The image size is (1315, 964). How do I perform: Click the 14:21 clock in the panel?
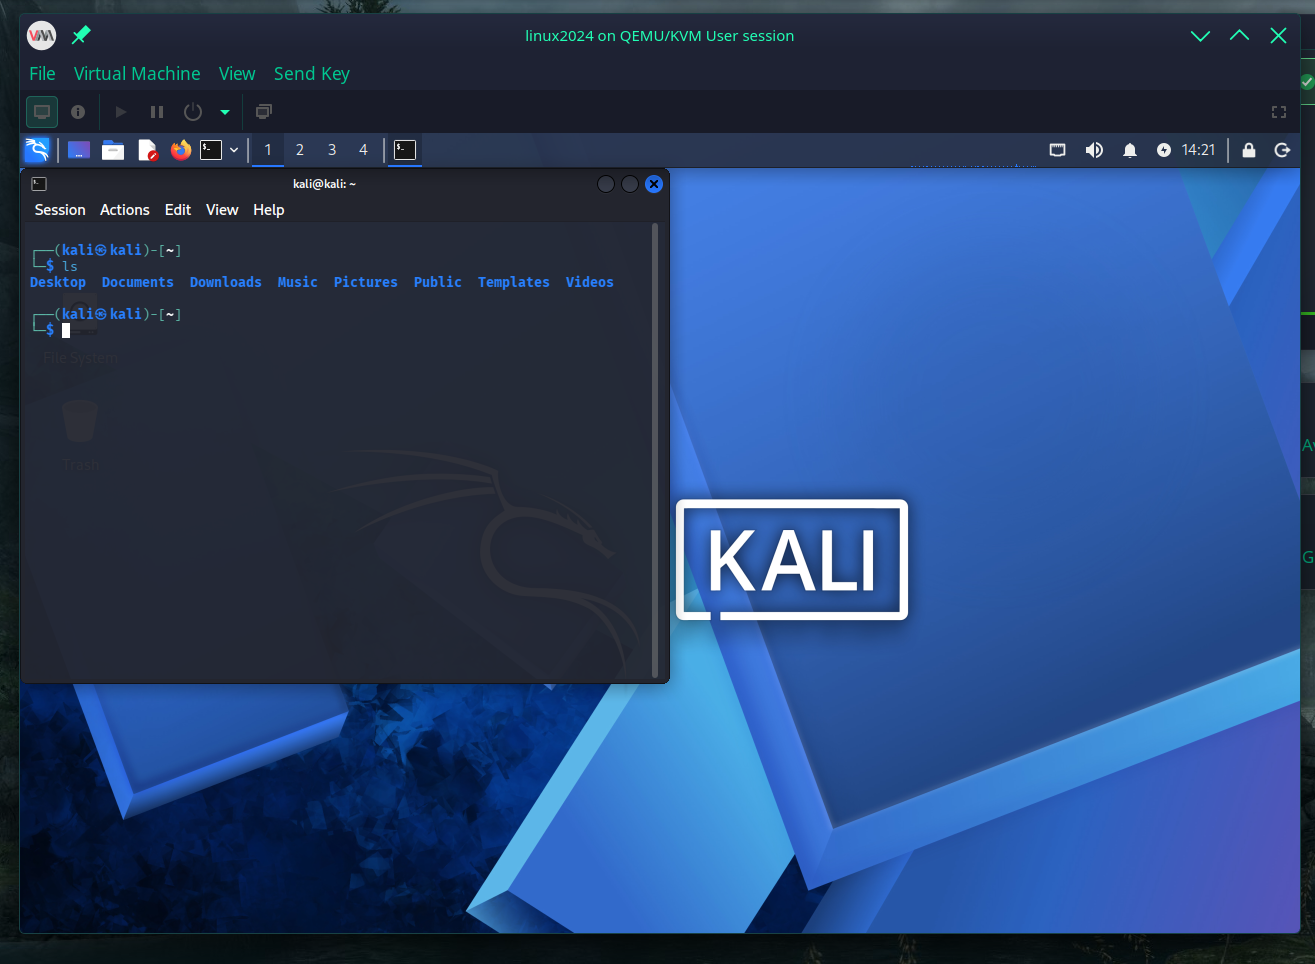tap(1198, 150)
